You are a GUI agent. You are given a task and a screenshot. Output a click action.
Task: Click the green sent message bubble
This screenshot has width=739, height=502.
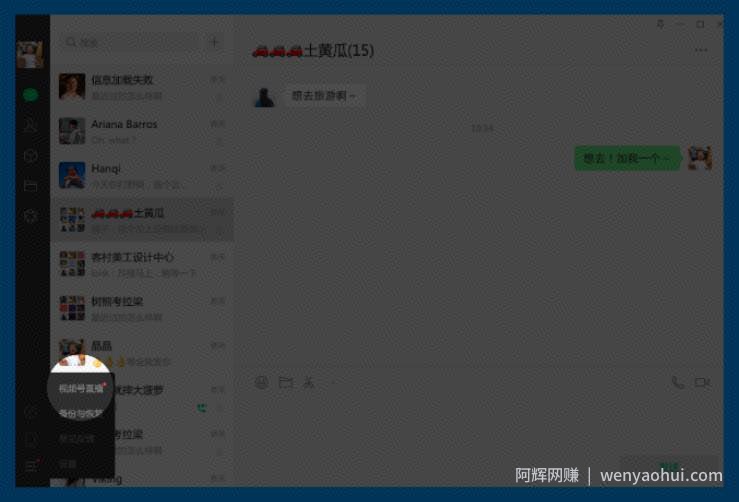tap(627, 158)
